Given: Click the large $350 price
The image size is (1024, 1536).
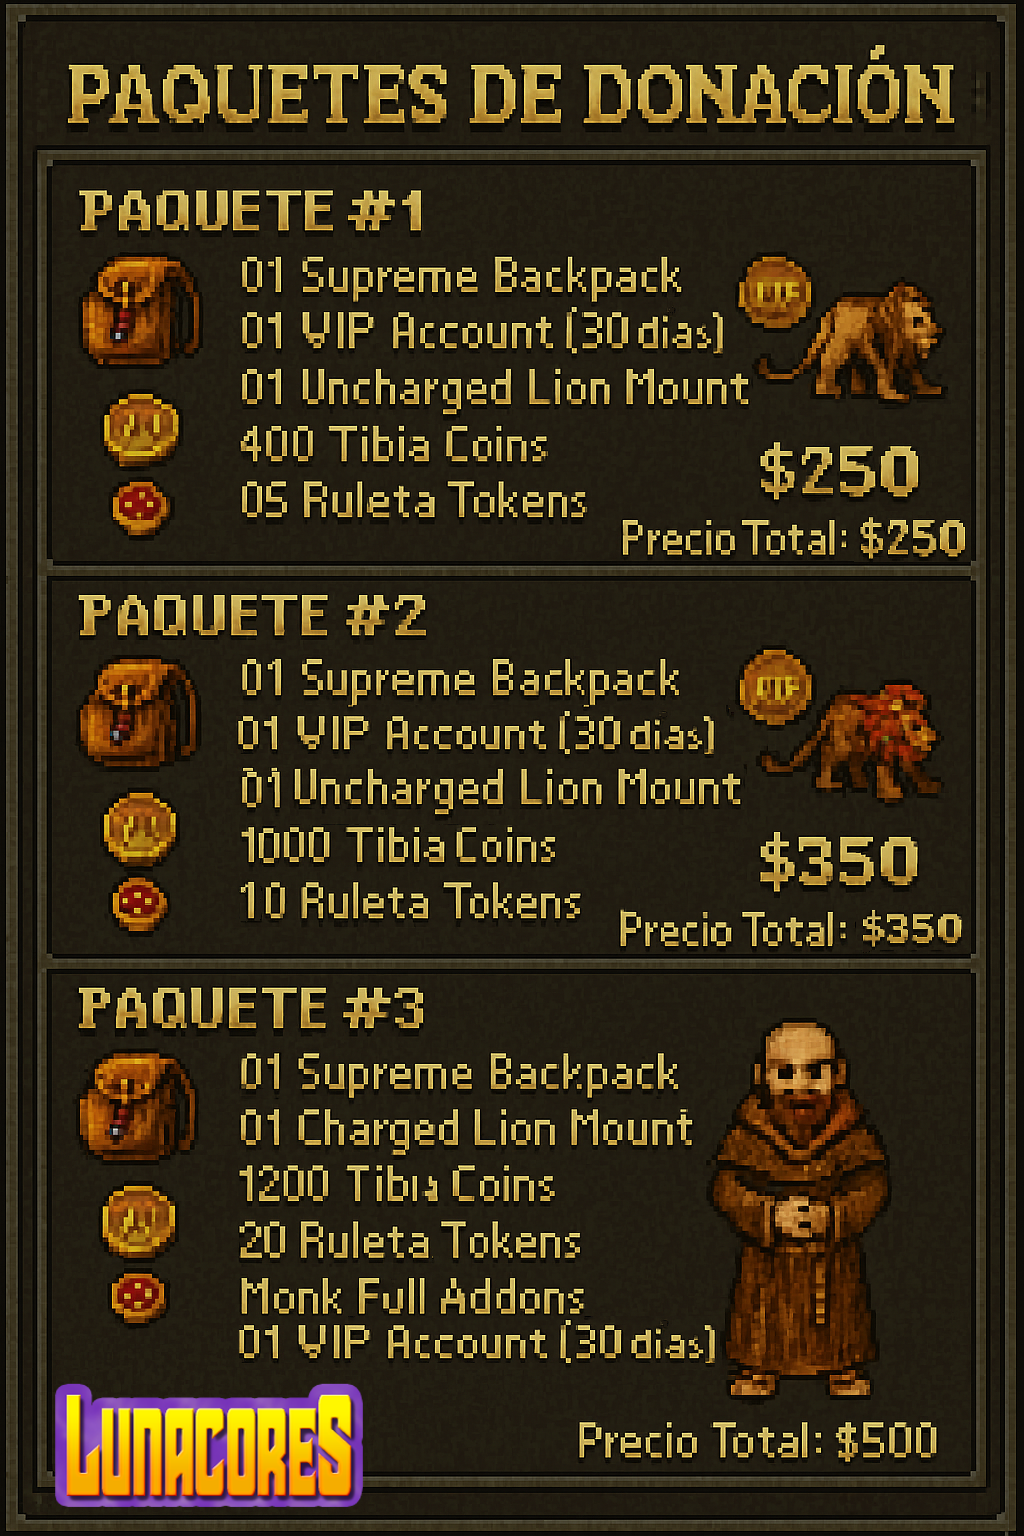Looking at the screenshot, I should tap(838, 861).
